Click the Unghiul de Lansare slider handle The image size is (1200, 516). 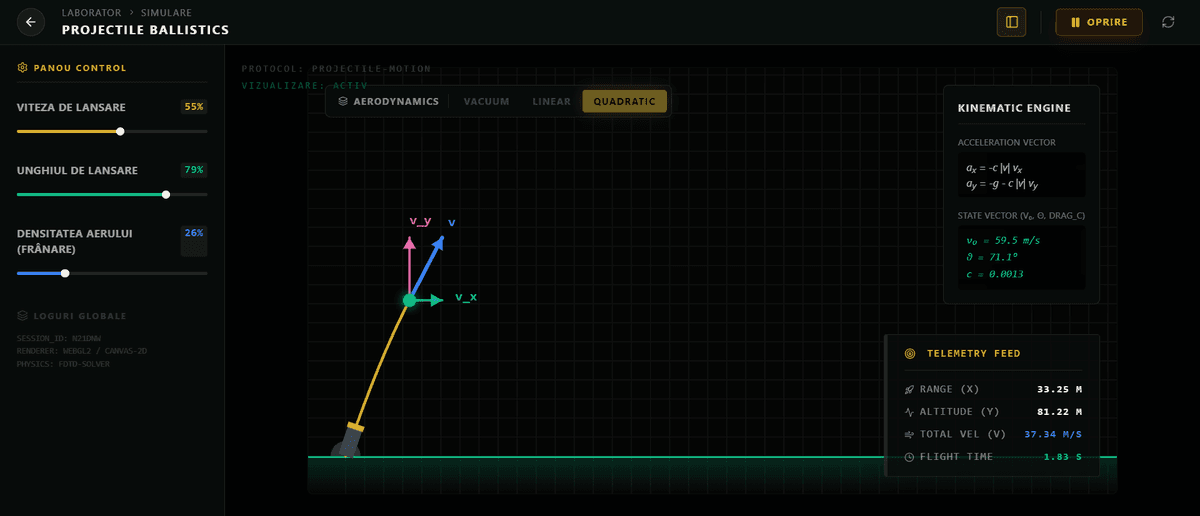(166, 195)
